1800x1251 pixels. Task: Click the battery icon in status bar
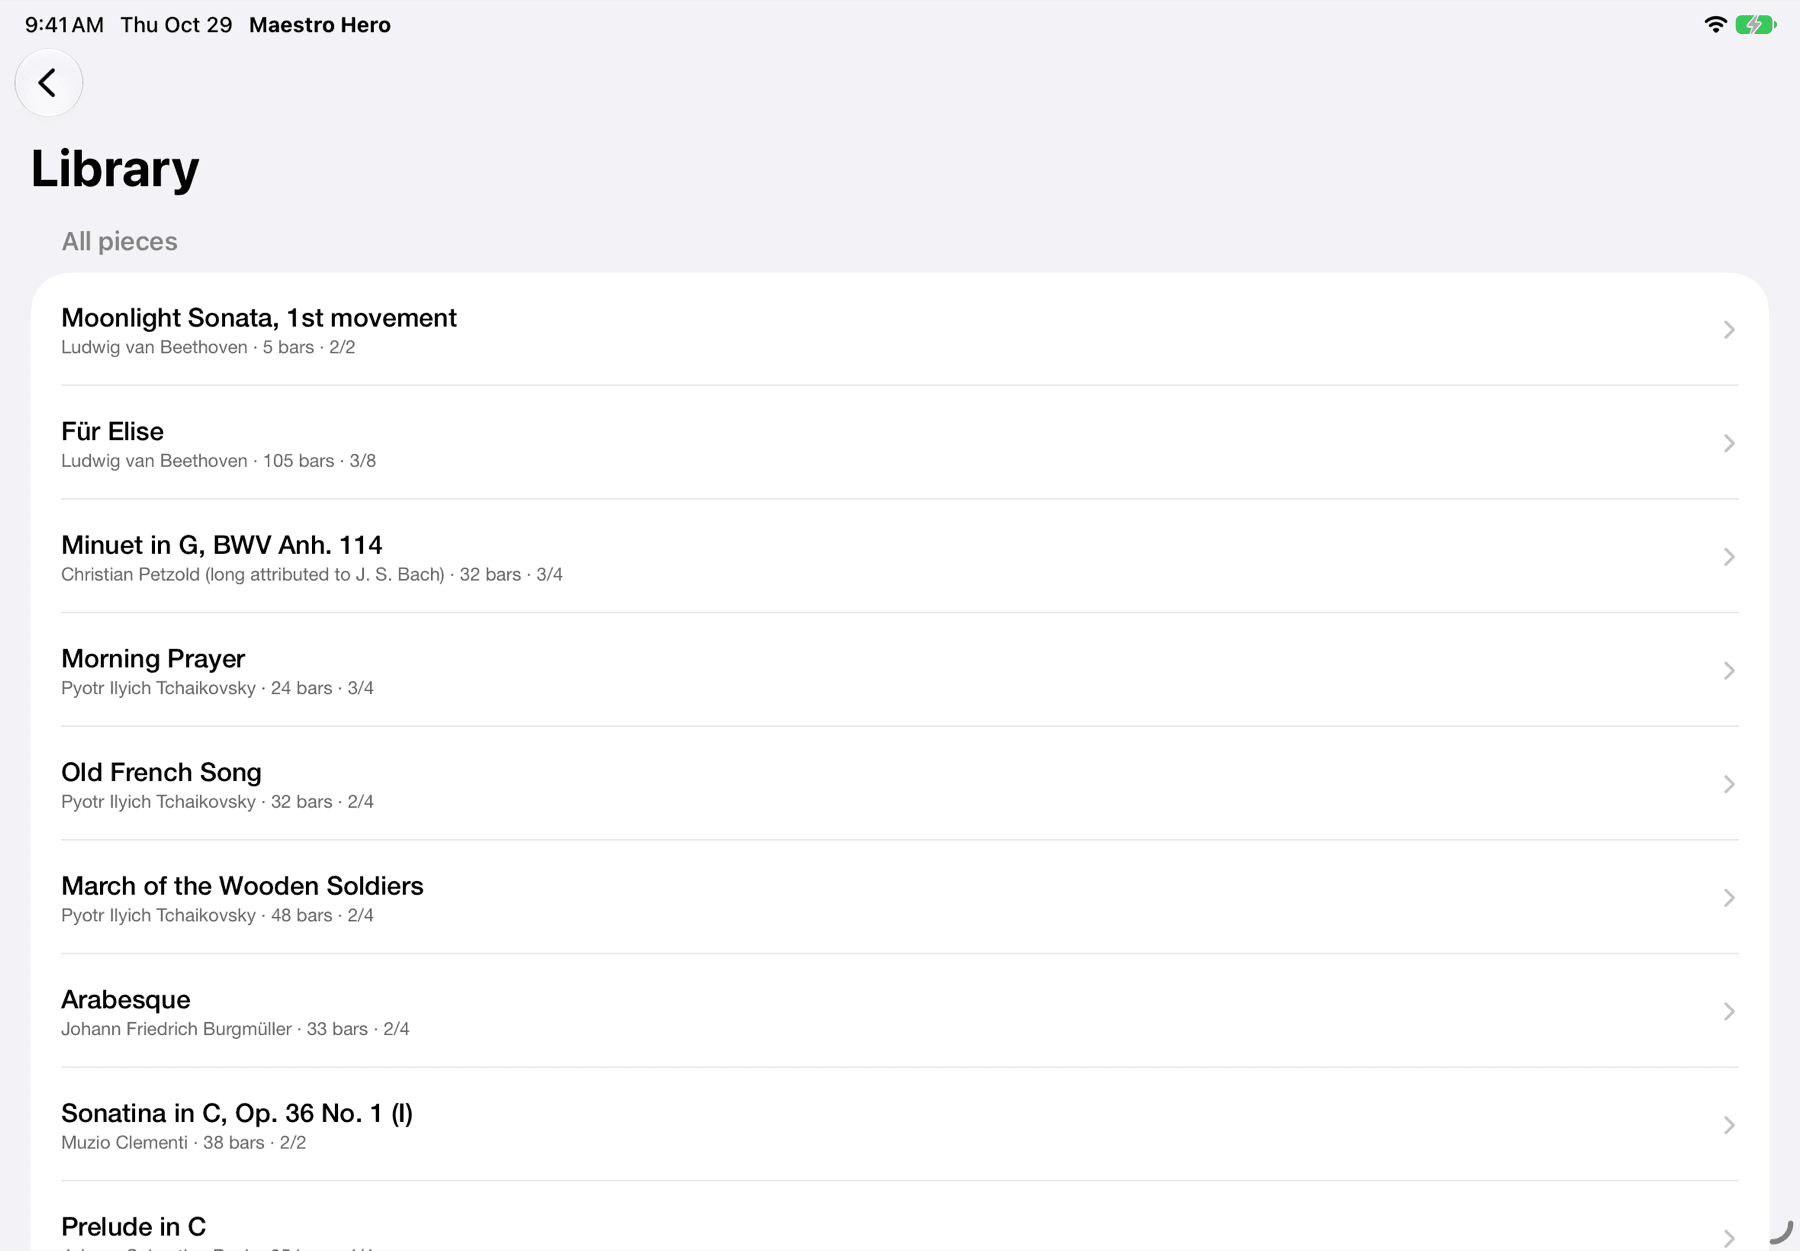pyautogui.click(x=1756, y=25)
